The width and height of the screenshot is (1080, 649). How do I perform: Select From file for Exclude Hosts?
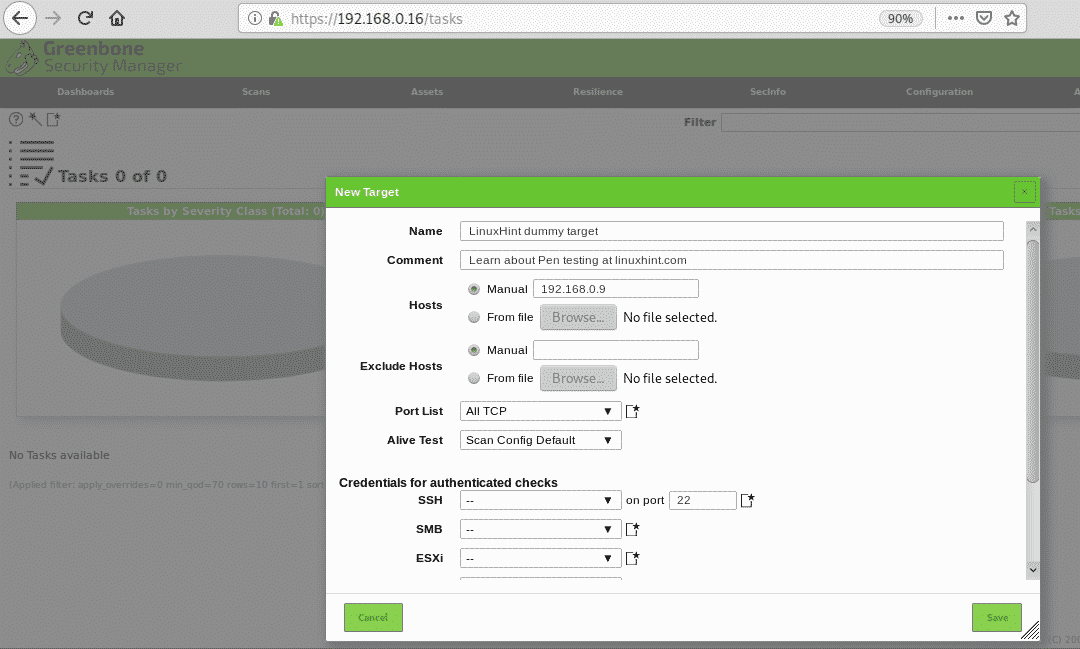coord(474,378)
